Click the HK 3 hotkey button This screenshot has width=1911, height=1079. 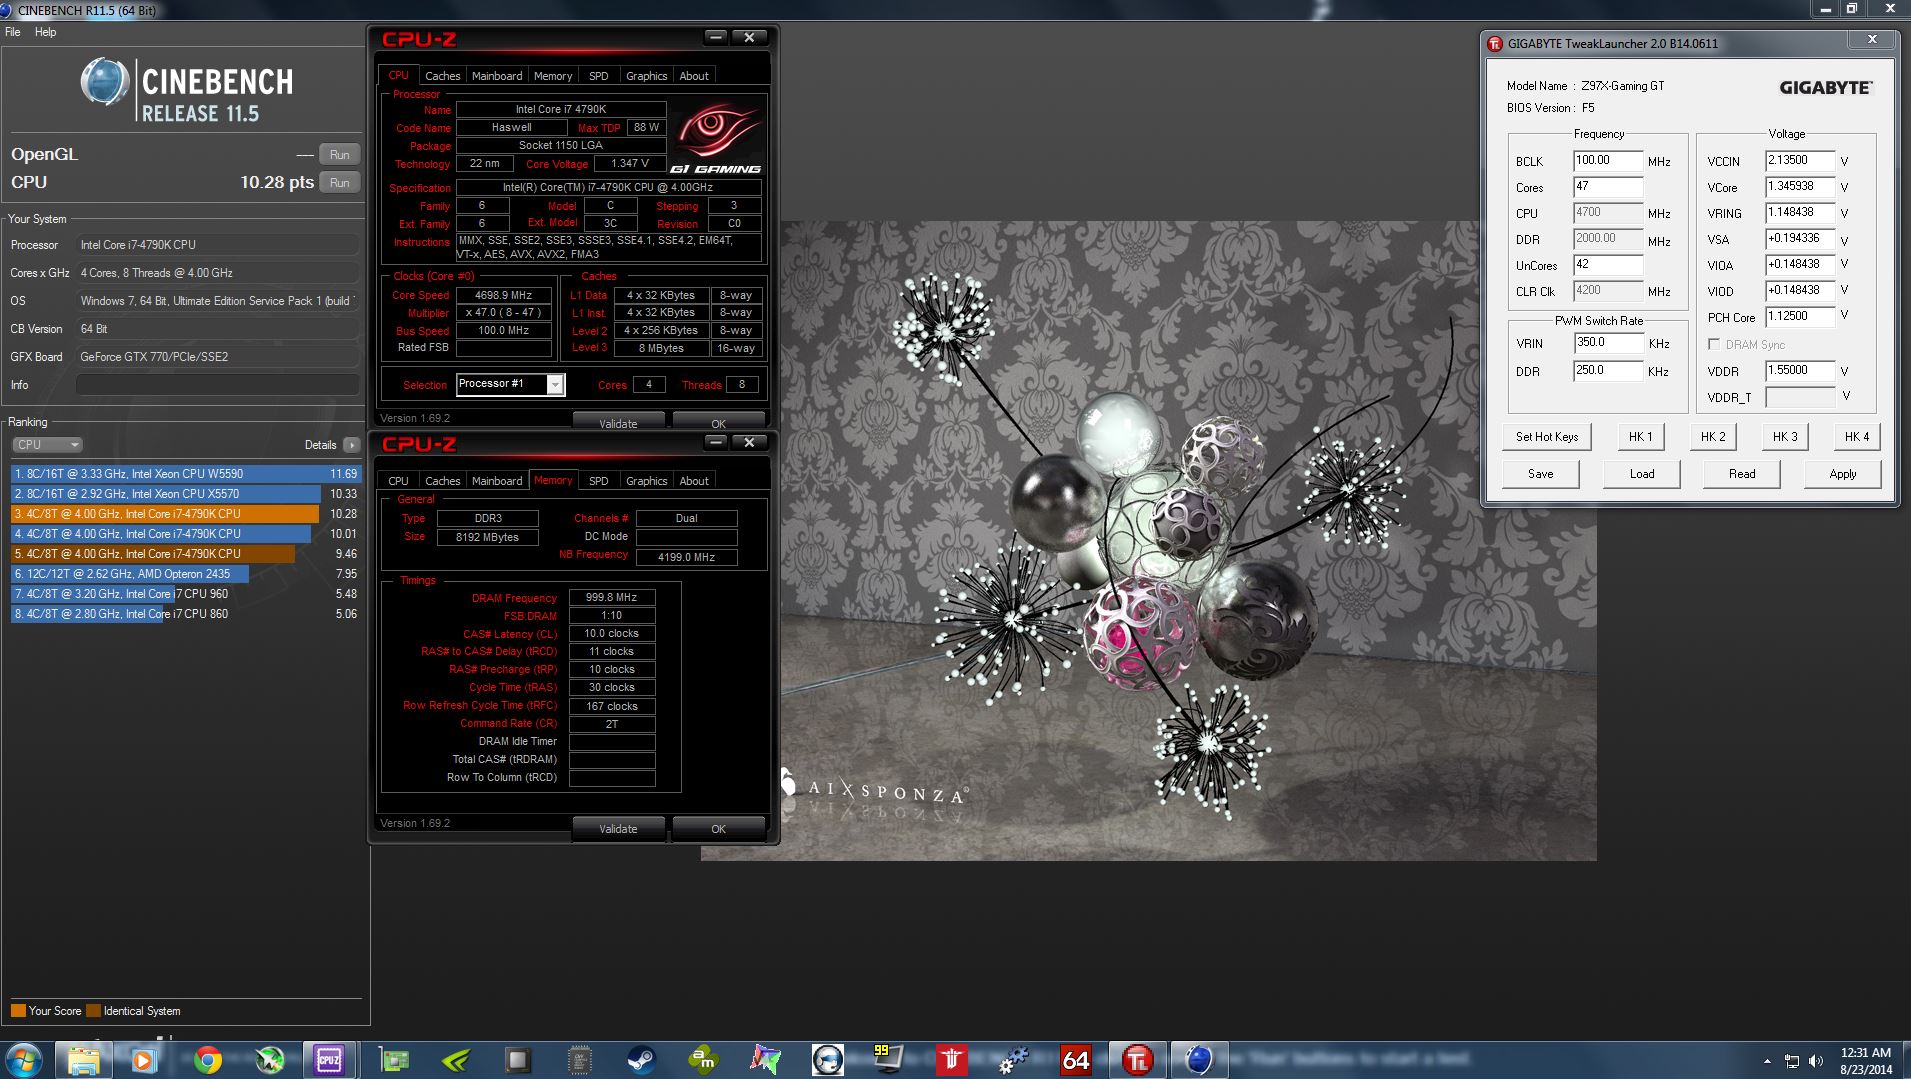1785,437
